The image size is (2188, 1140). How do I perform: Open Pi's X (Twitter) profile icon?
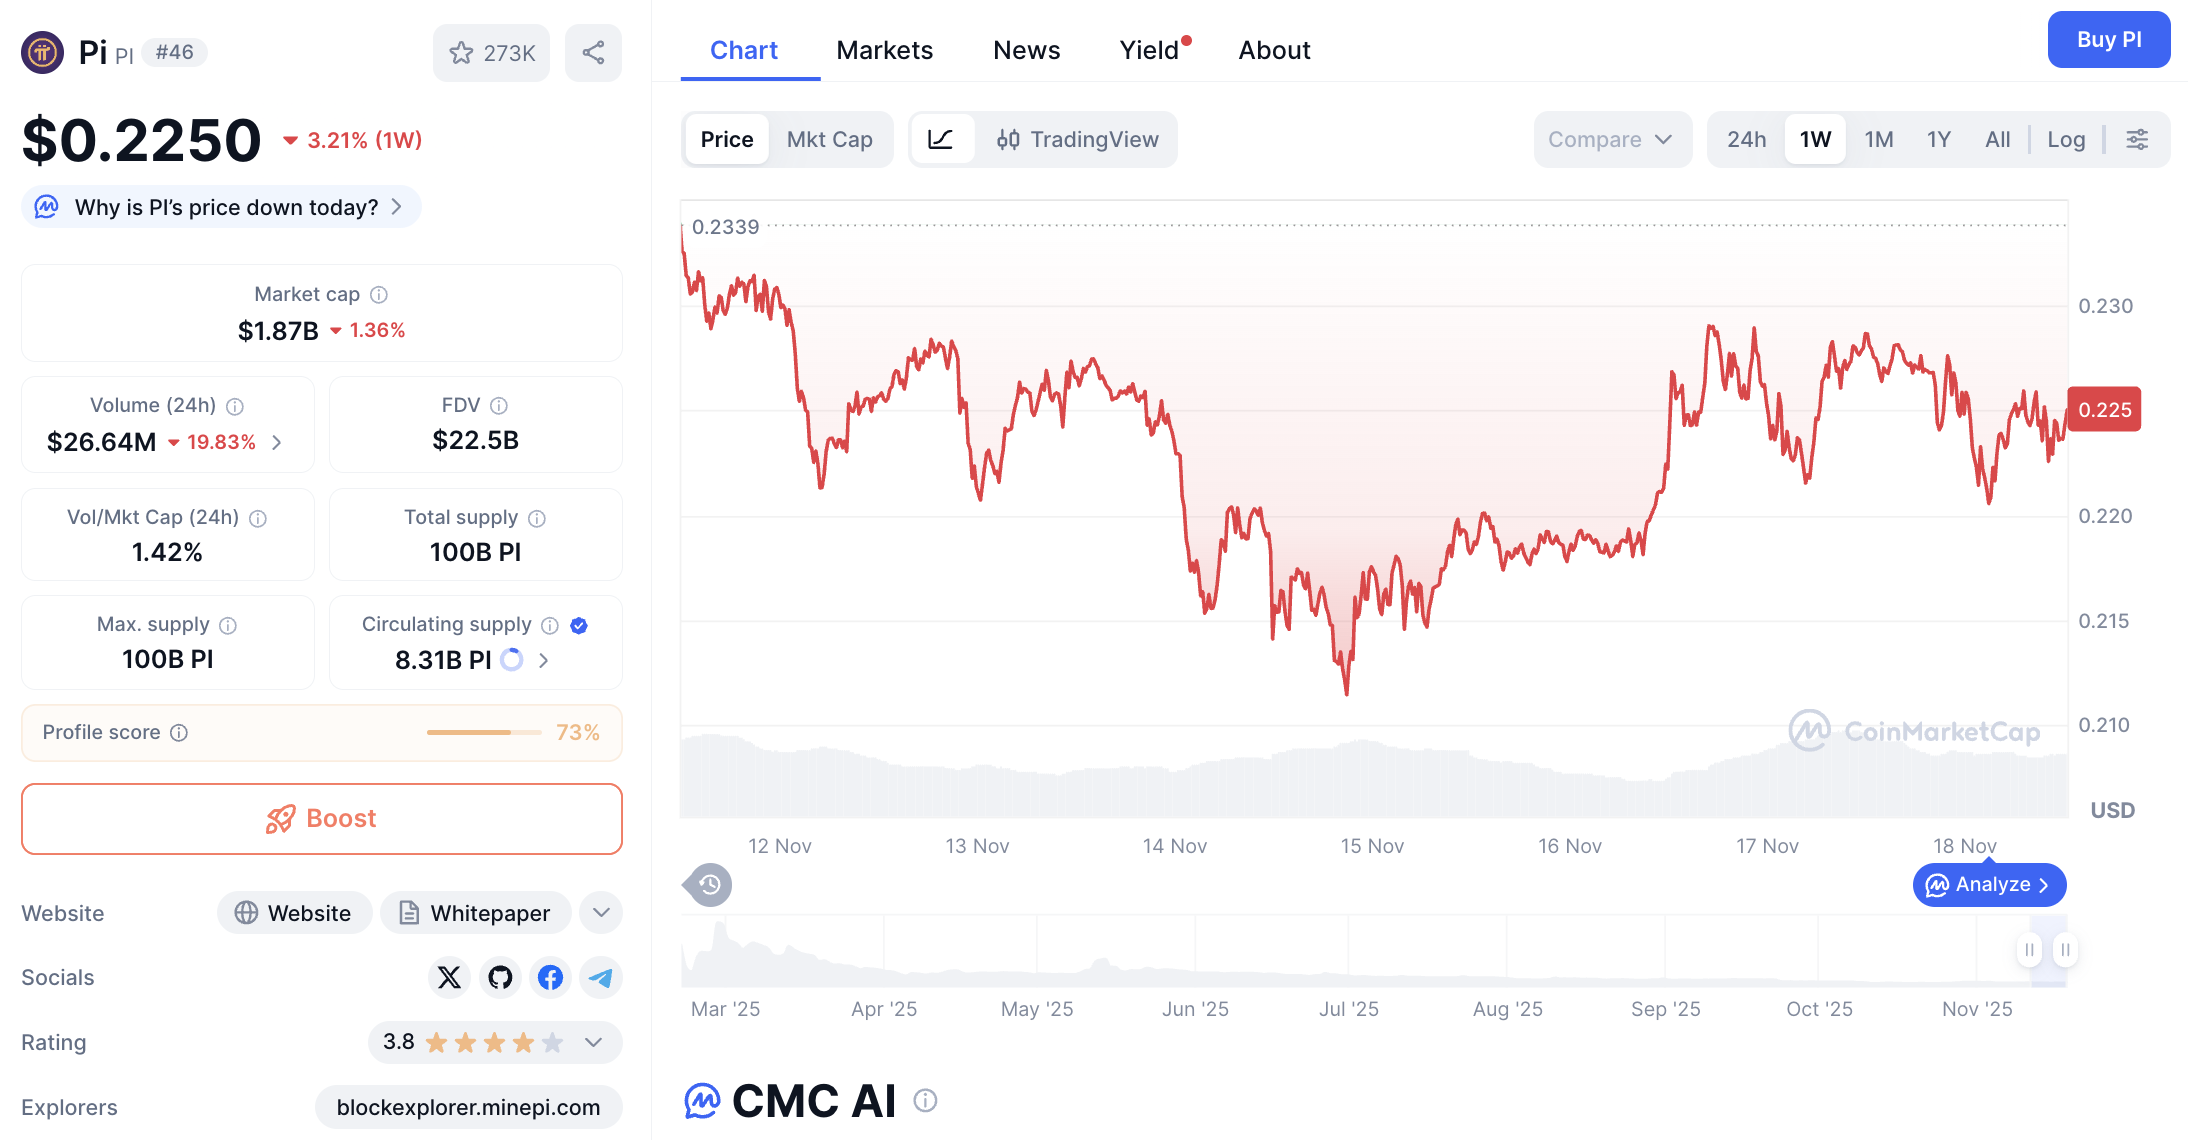[x=449, y=977]
